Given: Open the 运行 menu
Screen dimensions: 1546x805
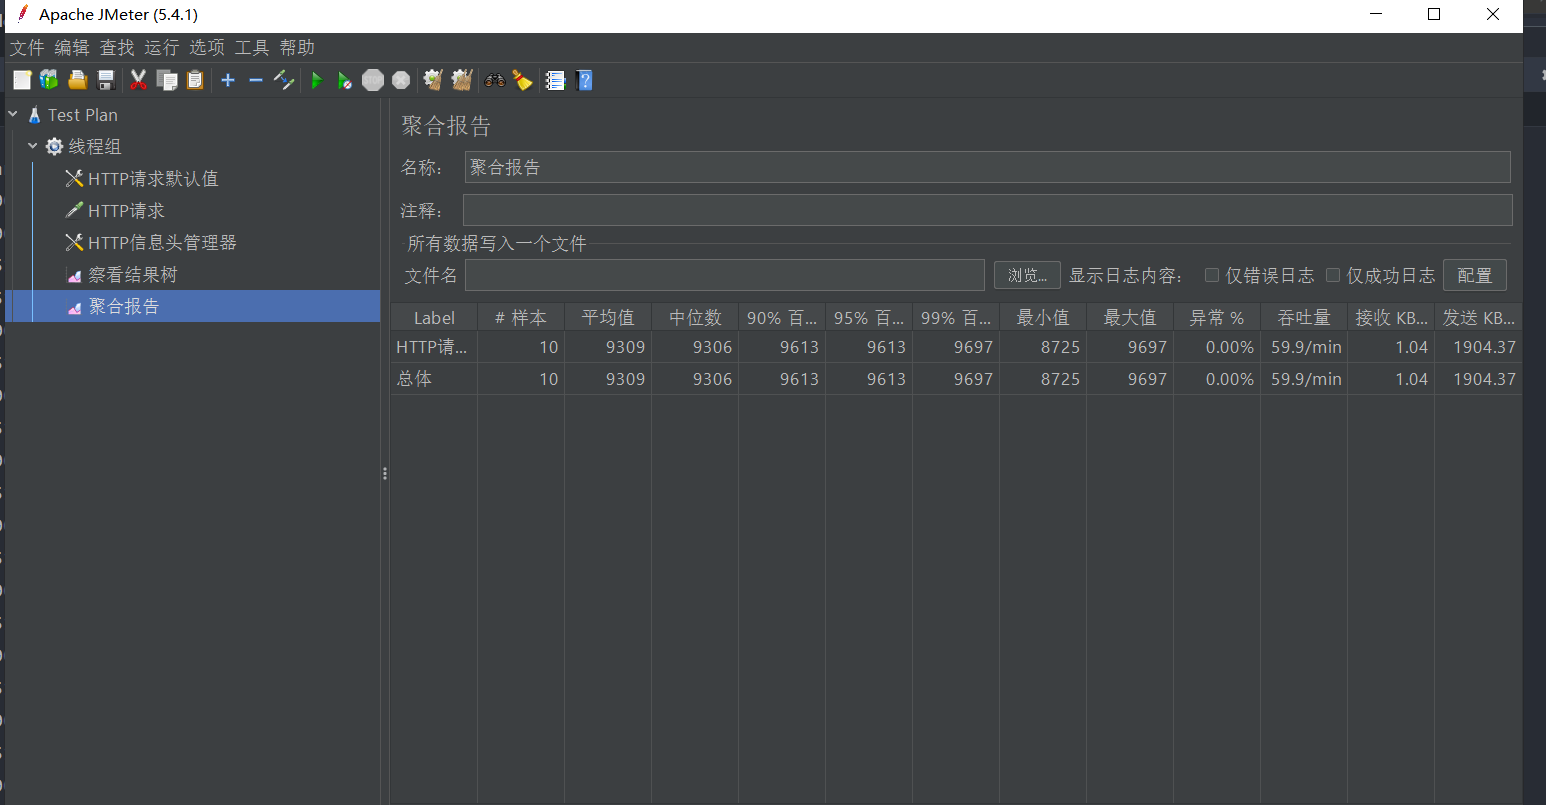Looking at the screenshot, I should (x=162, y=47).
